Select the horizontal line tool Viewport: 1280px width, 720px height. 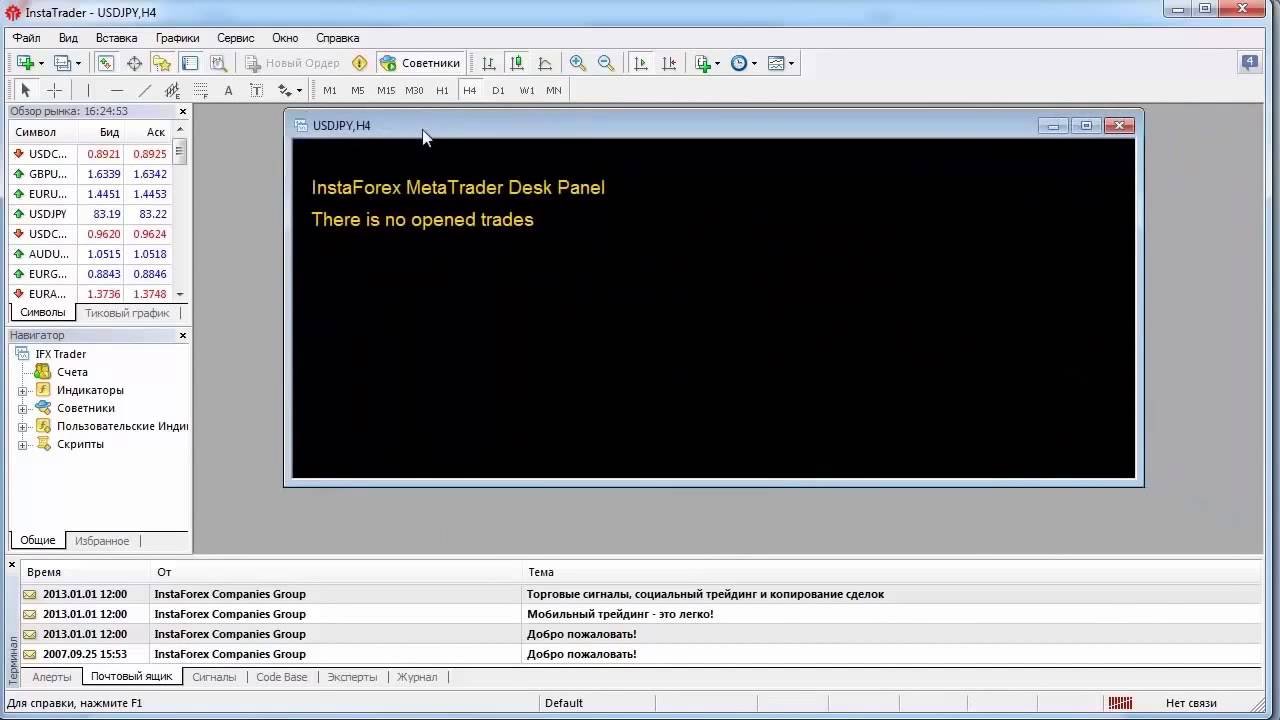(x=116, y=90)
